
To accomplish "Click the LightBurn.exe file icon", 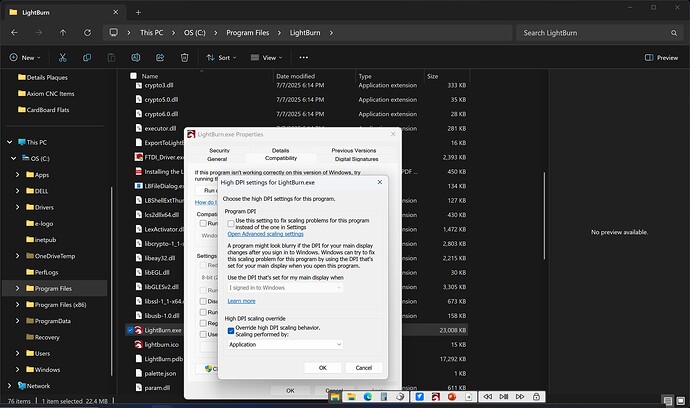I will click(x=139, y=330).
